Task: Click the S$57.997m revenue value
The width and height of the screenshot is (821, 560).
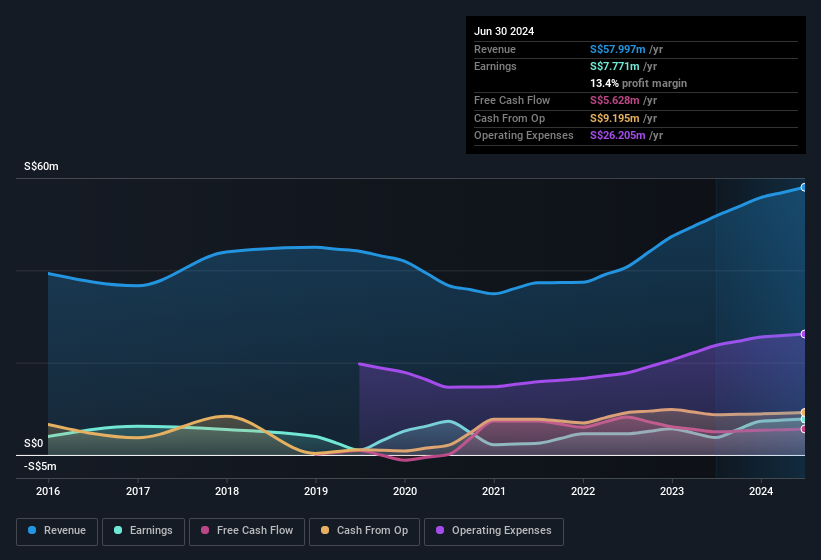Action: tap(617, 49)
